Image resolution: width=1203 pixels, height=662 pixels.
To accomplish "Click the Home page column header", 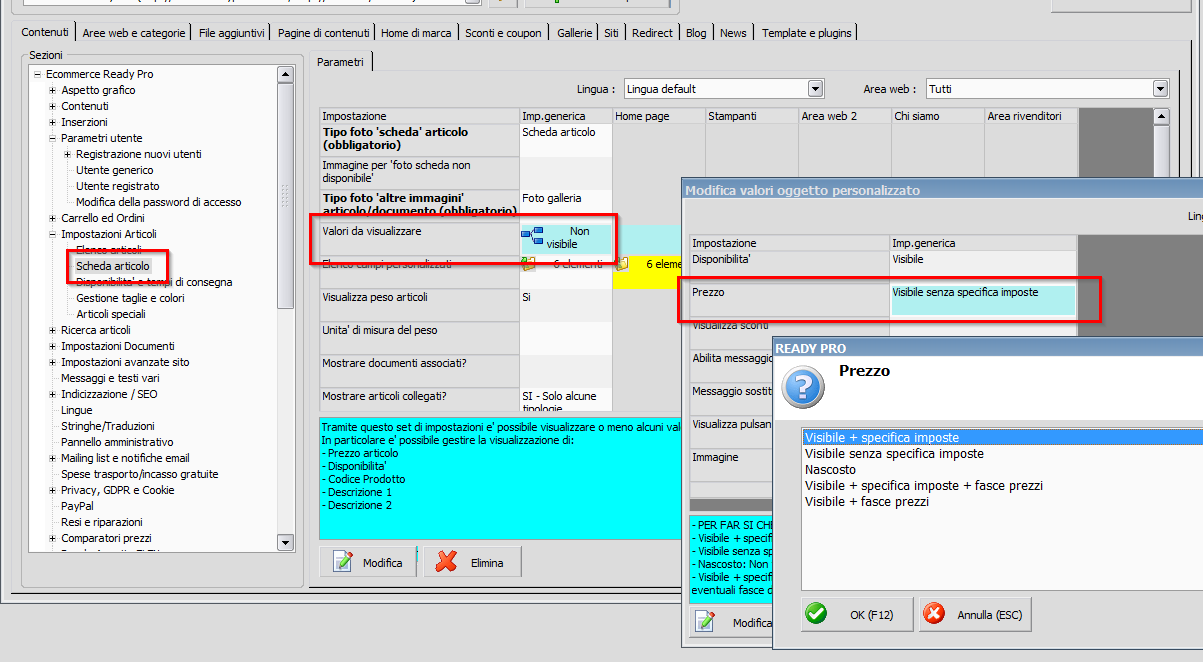I will [x=659, y=116].
